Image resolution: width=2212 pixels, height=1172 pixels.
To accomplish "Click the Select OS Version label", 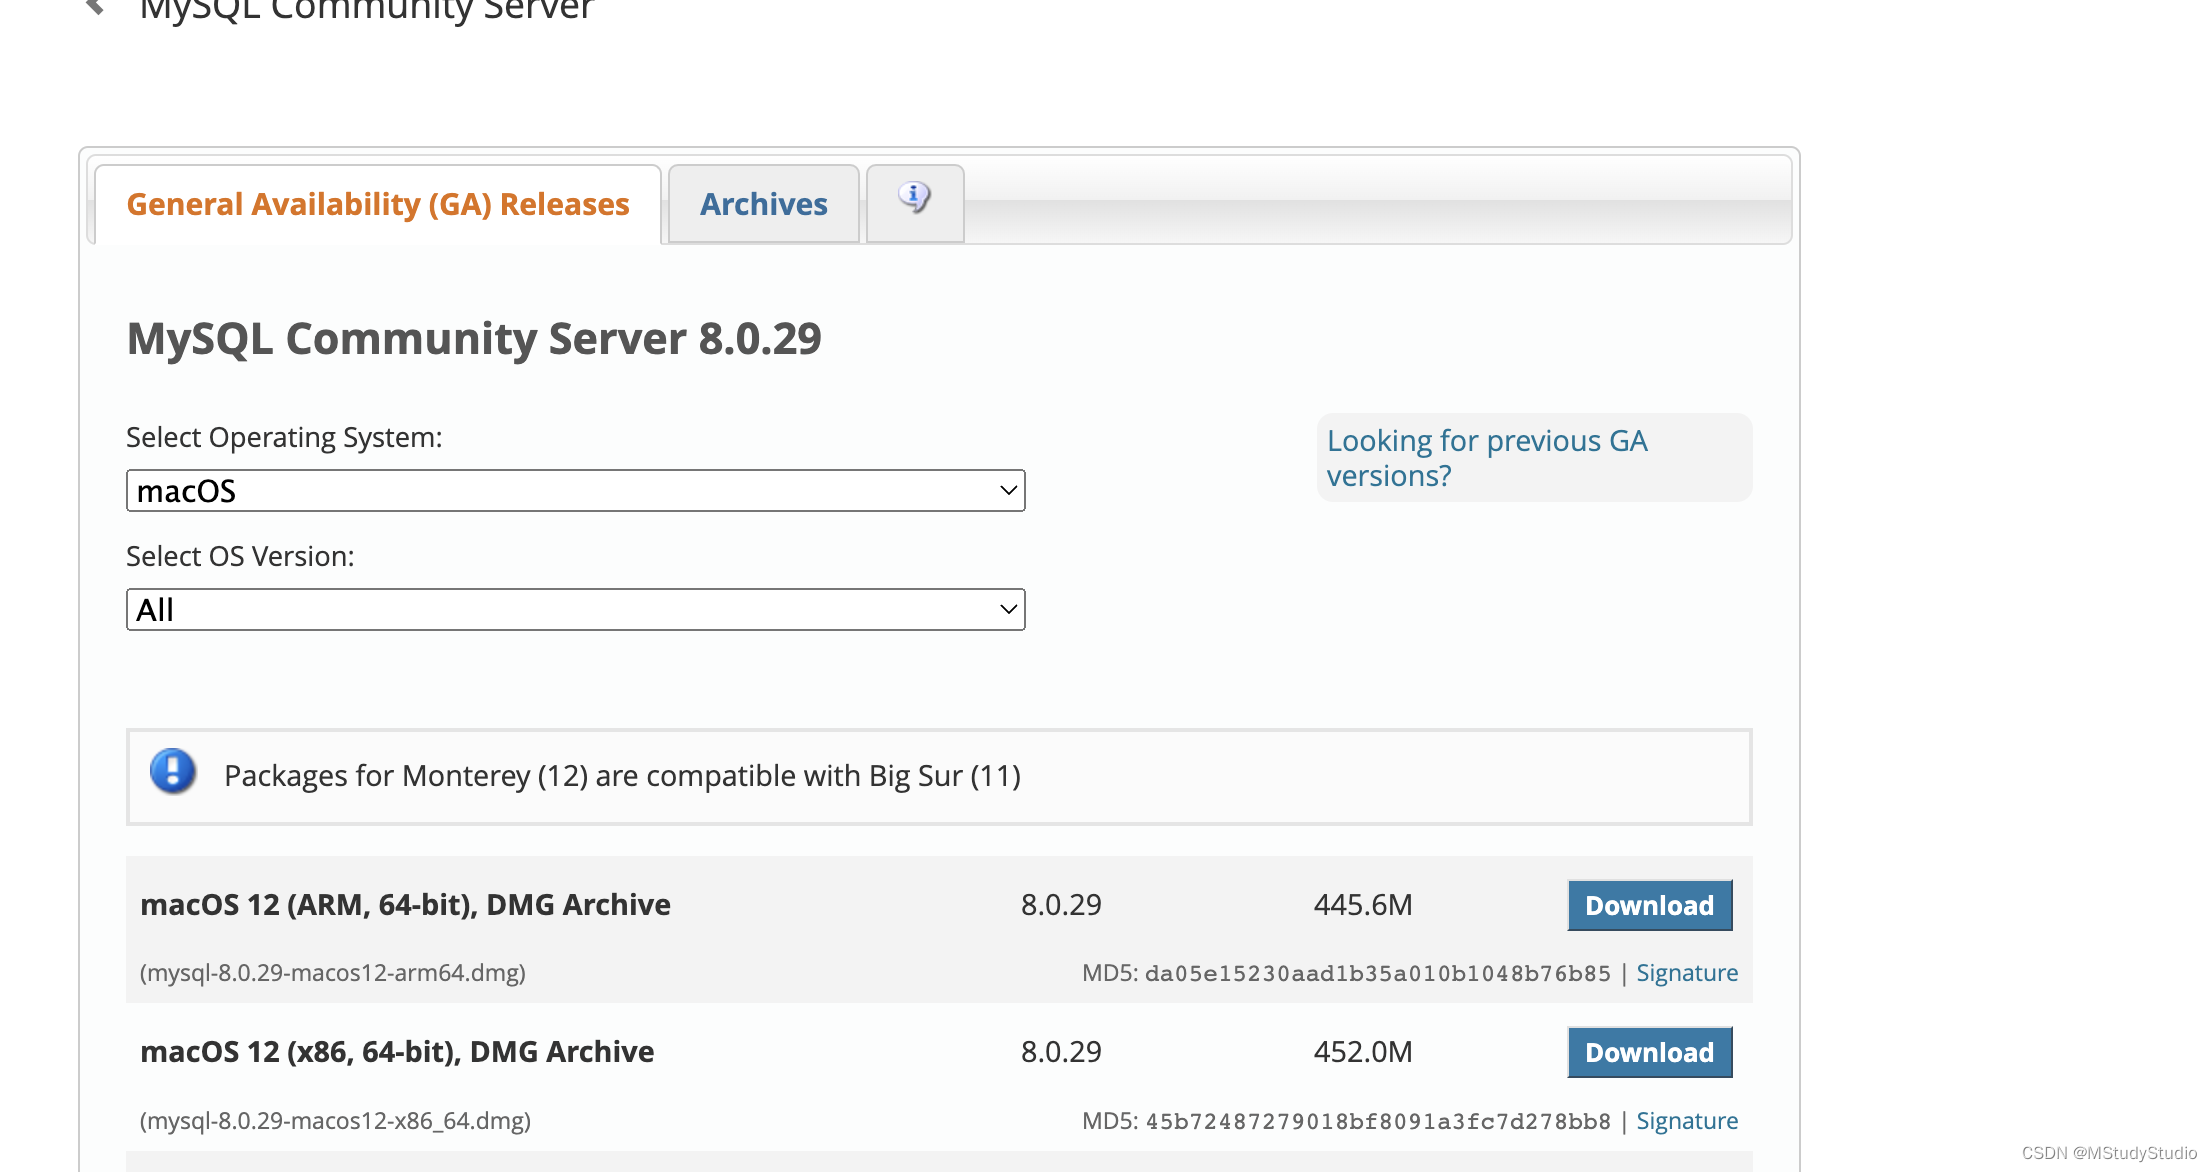I will tap(240, 557).
